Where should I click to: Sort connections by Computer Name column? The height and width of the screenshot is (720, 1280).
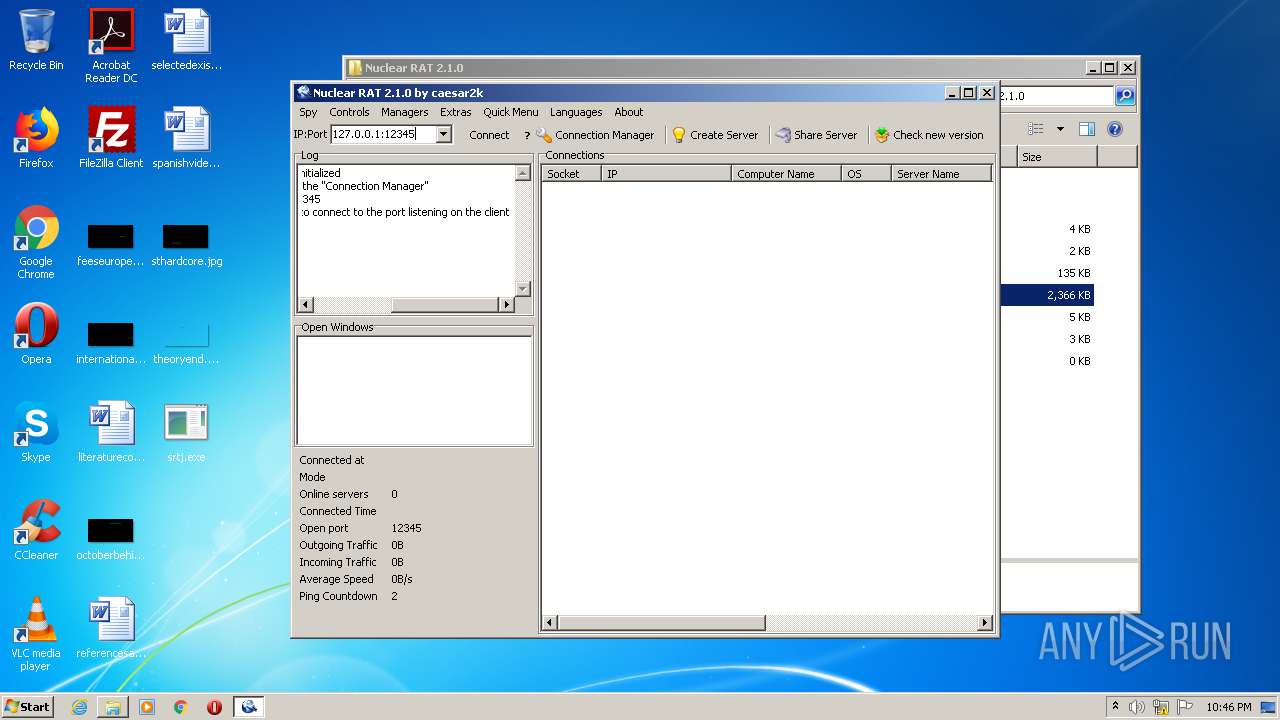pos(786,174)
